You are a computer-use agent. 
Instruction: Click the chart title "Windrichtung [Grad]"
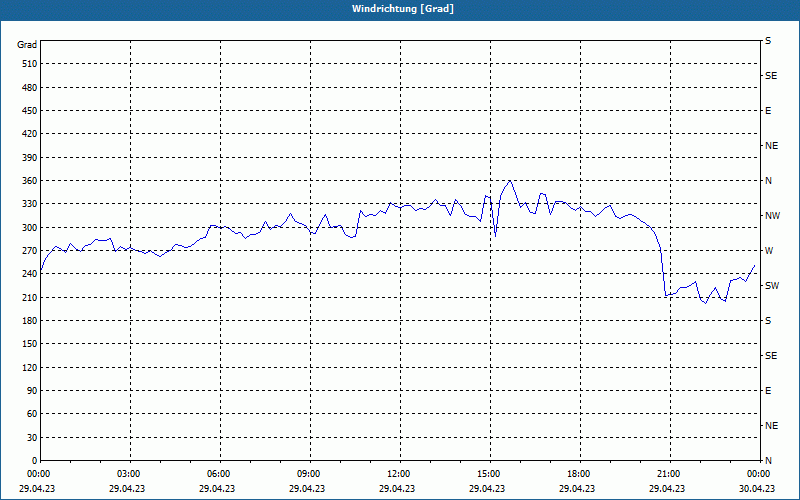pyautogui.click(x=403, y=9)
